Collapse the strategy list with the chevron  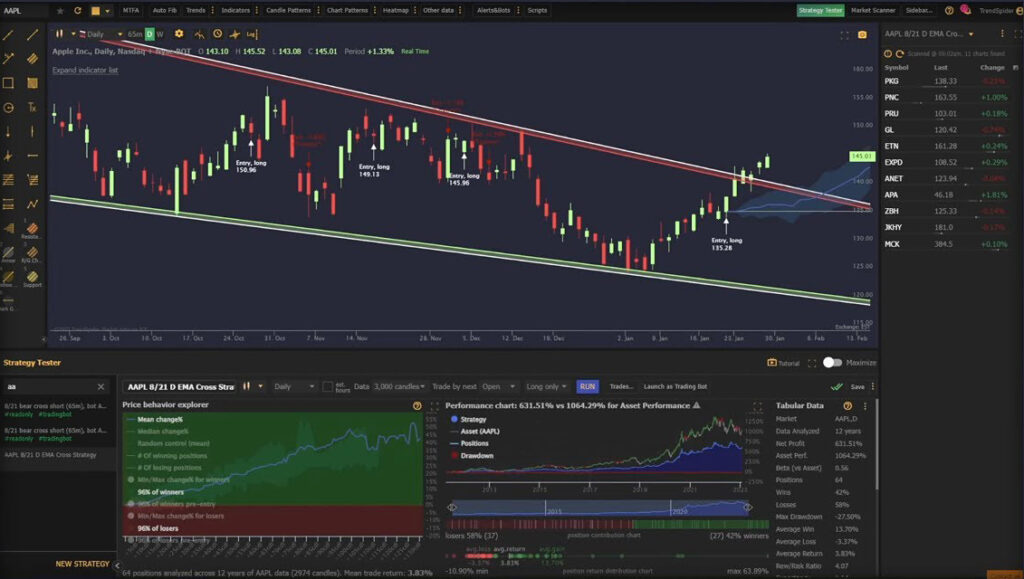coord(117,565)
